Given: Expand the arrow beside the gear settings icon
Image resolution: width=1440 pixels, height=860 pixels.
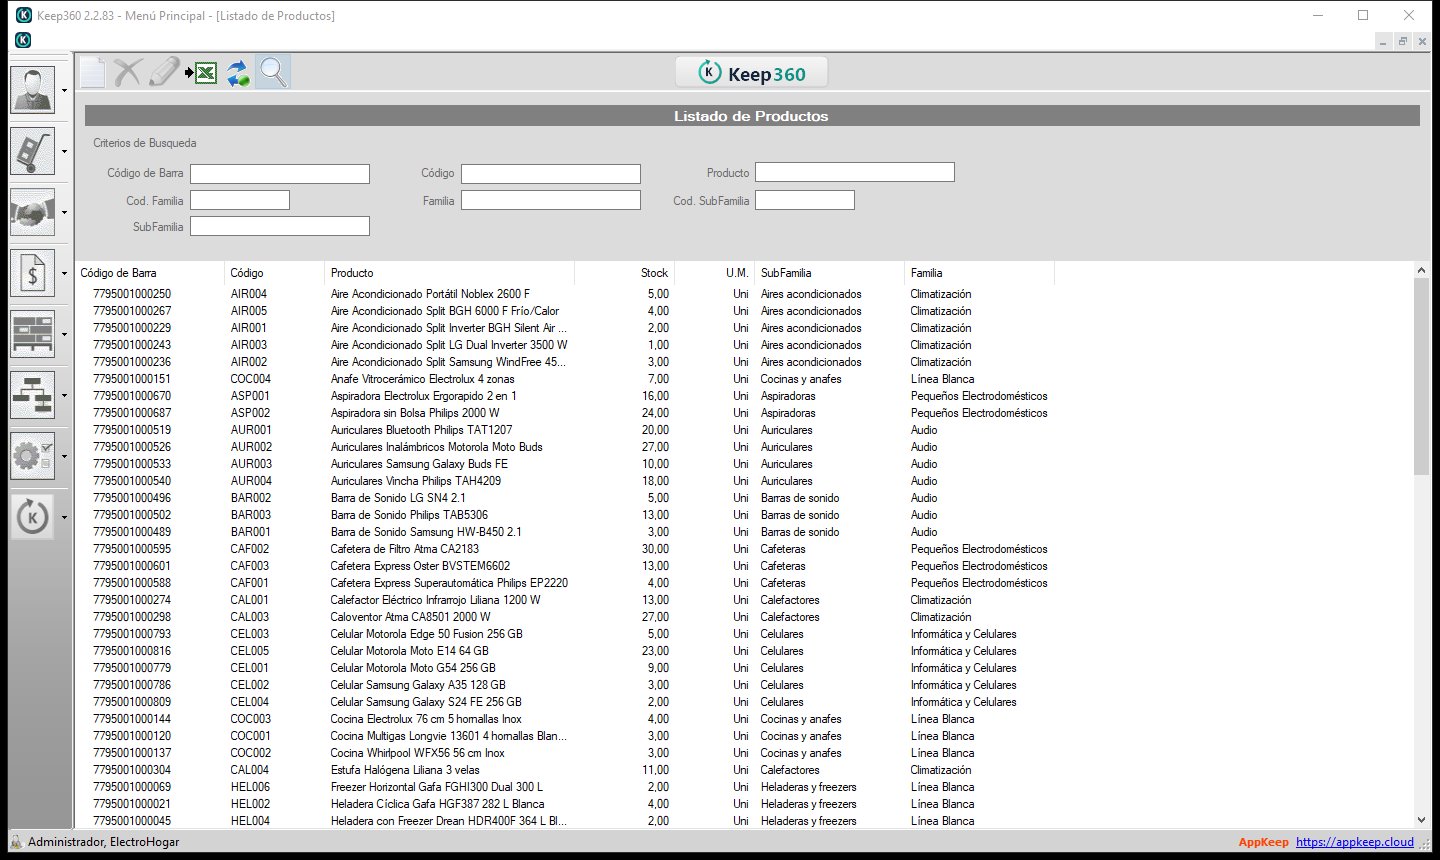Looking at the screenshot, I should tap(64, 457).
